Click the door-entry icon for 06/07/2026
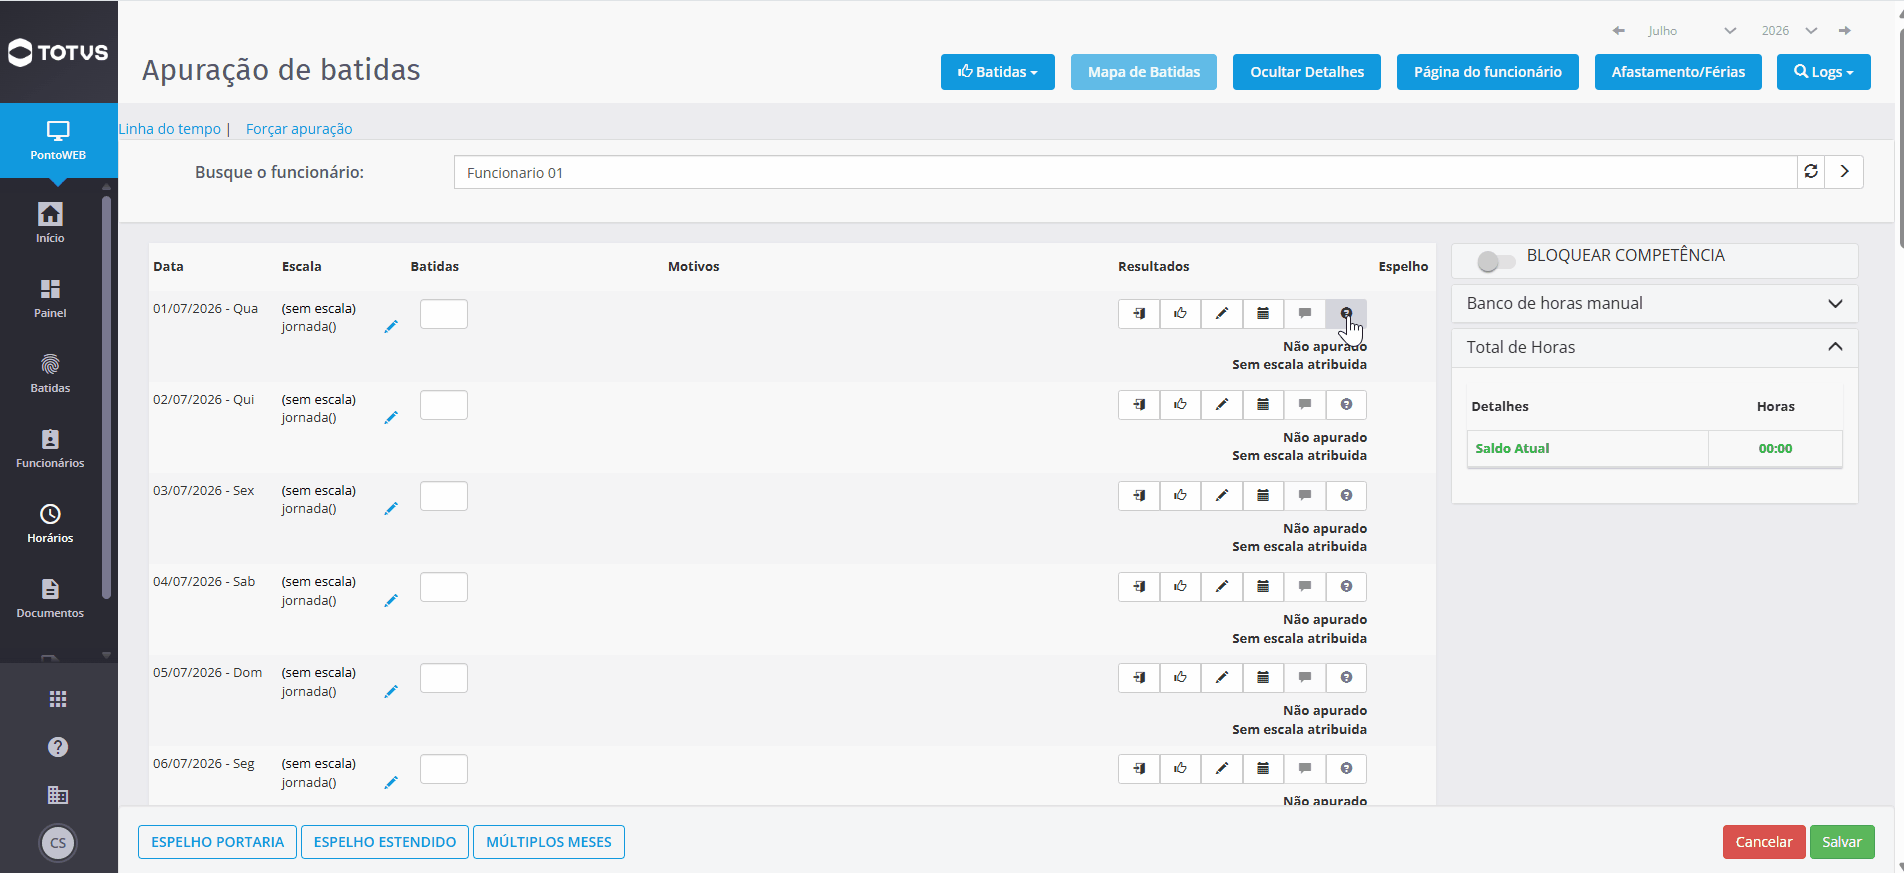Image resolution: width=1904 pixels, height=873 pixels. coord(1139,769)
